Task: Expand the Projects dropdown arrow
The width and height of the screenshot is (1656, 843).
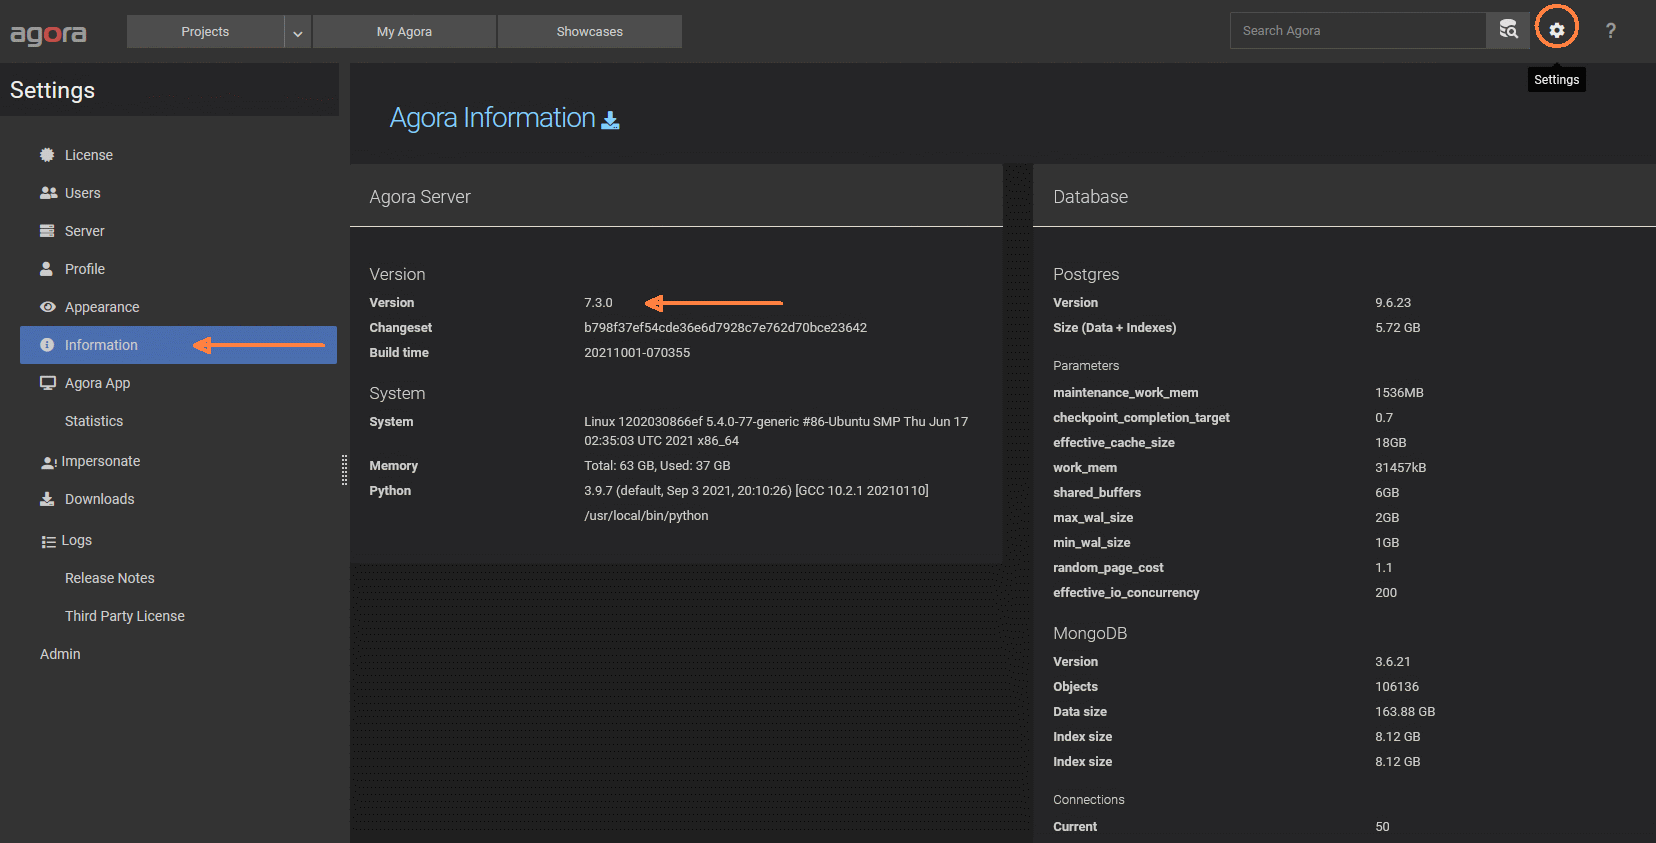Action: [x=298, y=32]
